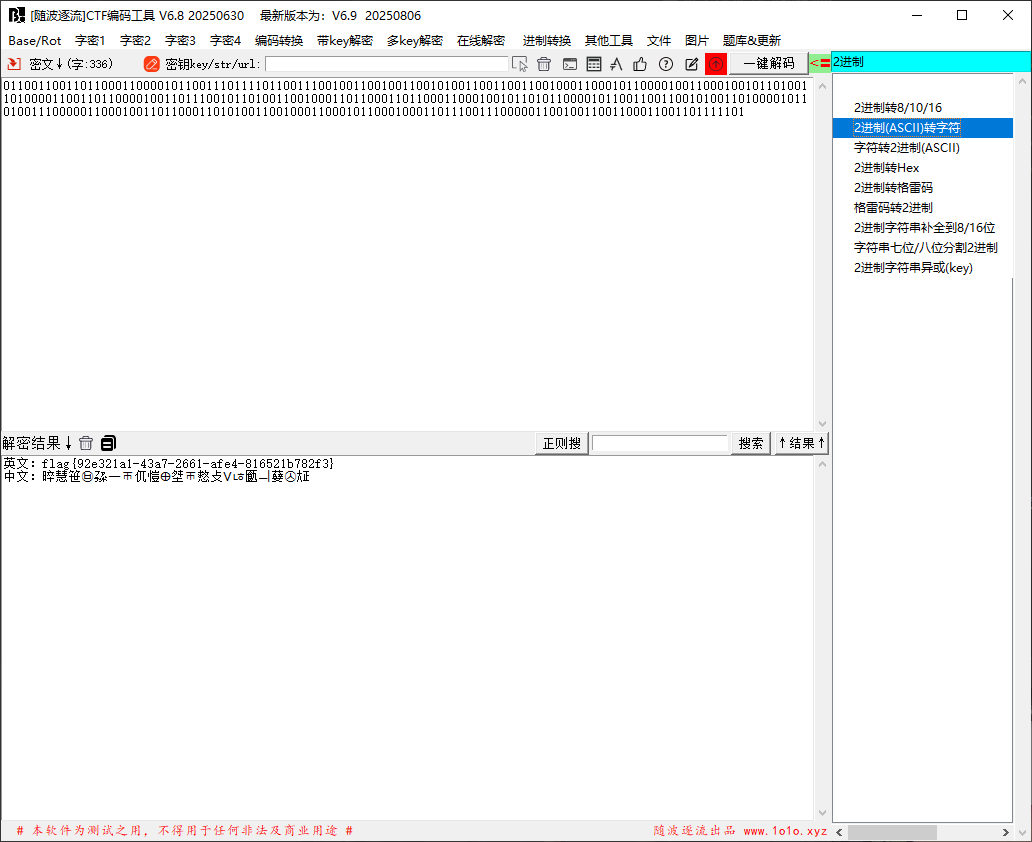Image resolution: width=1032 pixels, height=842 pixels.
Task: Click the 正则搜 button
Action: (x=562, y=443)
